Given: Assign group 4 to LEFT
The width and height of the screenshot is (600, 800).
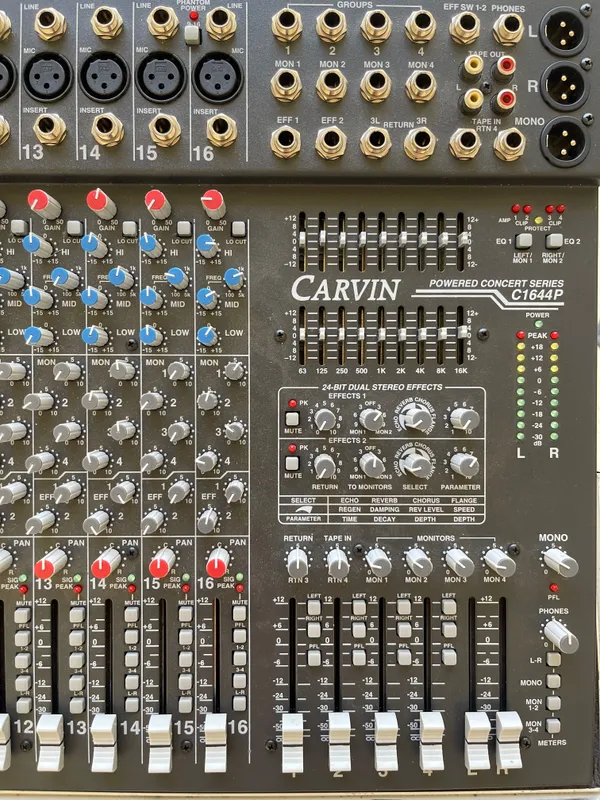Looking at the screenshot, I should coord(449,607).
